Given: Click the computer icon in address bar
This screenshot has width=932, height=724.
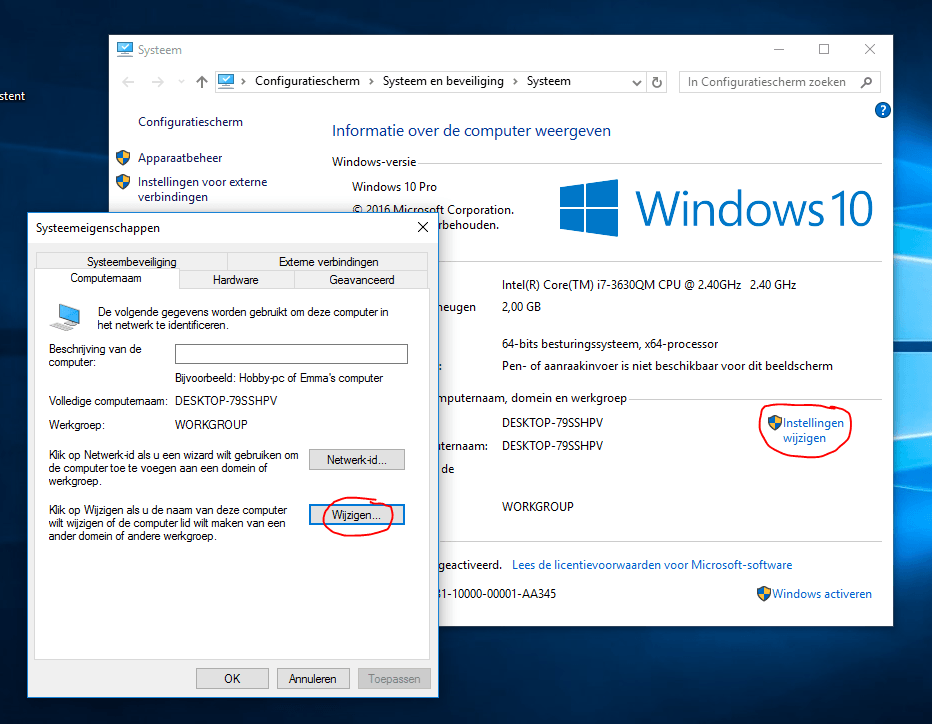Looking at the screenshot, I should coord(226,81).
